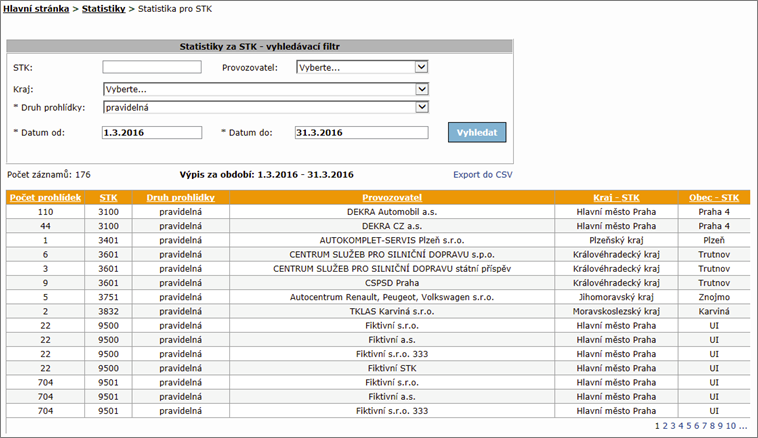Click STK number 3401 cell
Viewport: 758px width, 438px height.
coord(108,240)
